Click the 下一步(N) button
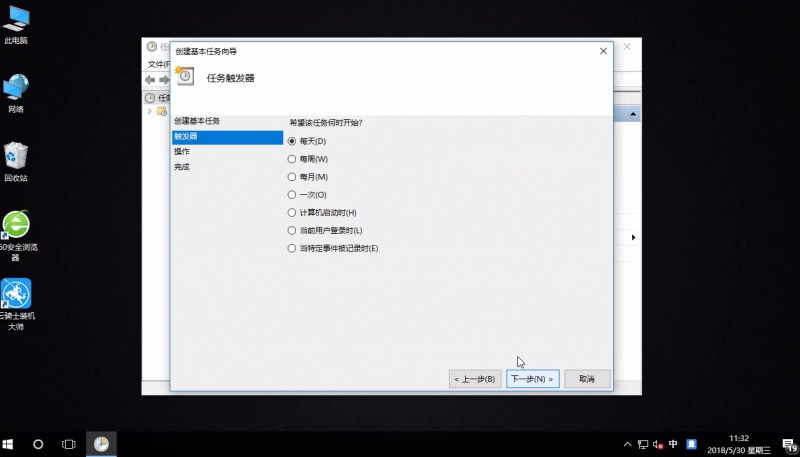This screenshot has height=457, width=800. (533, 379)
